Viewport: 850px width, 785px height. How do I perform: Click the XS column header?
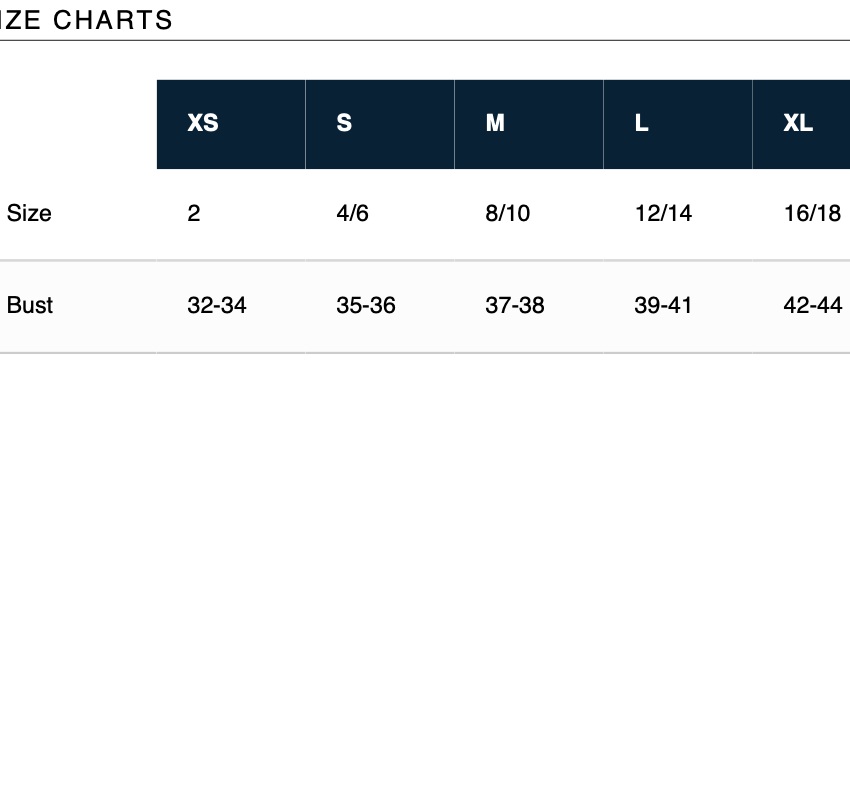[203, 123]
